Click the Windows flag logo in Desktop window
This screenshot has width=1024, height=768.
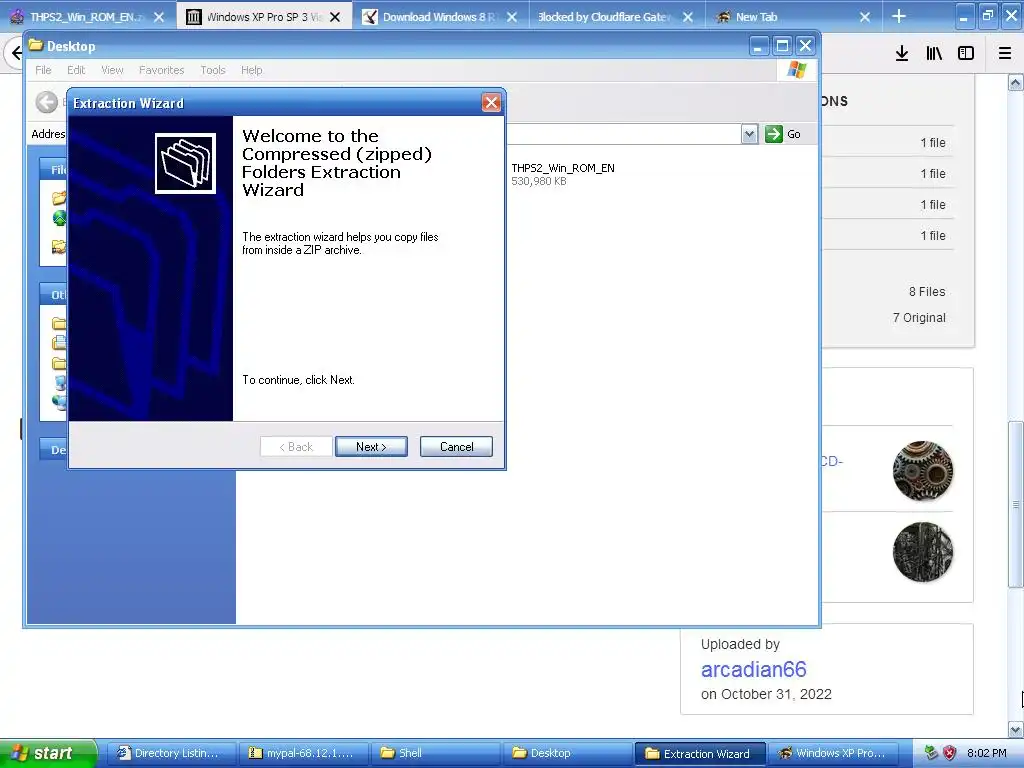[x=797, y=70]
